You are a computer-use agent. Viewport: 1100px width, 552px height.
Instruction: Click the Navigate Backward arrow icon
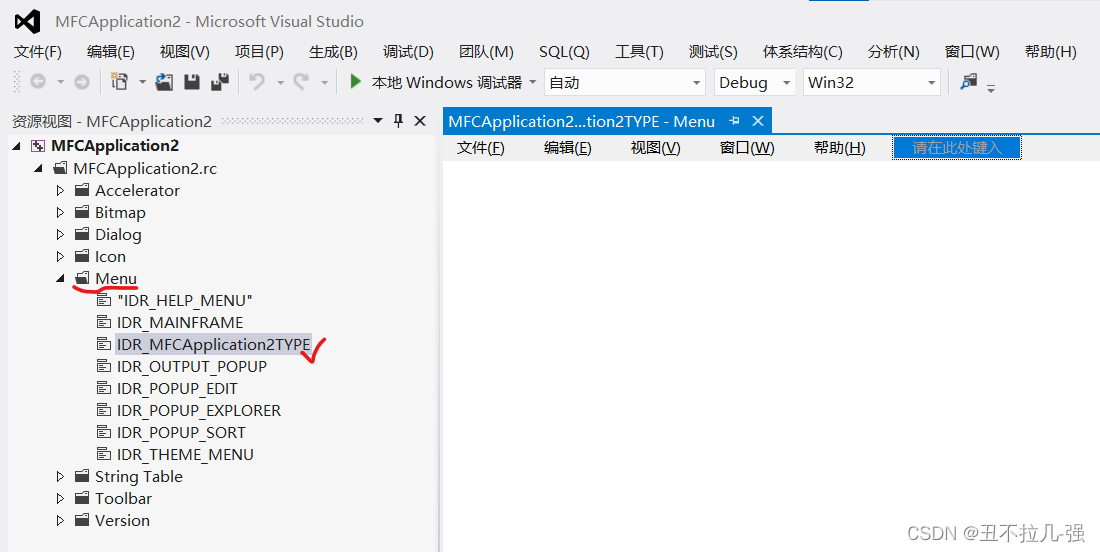coord(38,83)
